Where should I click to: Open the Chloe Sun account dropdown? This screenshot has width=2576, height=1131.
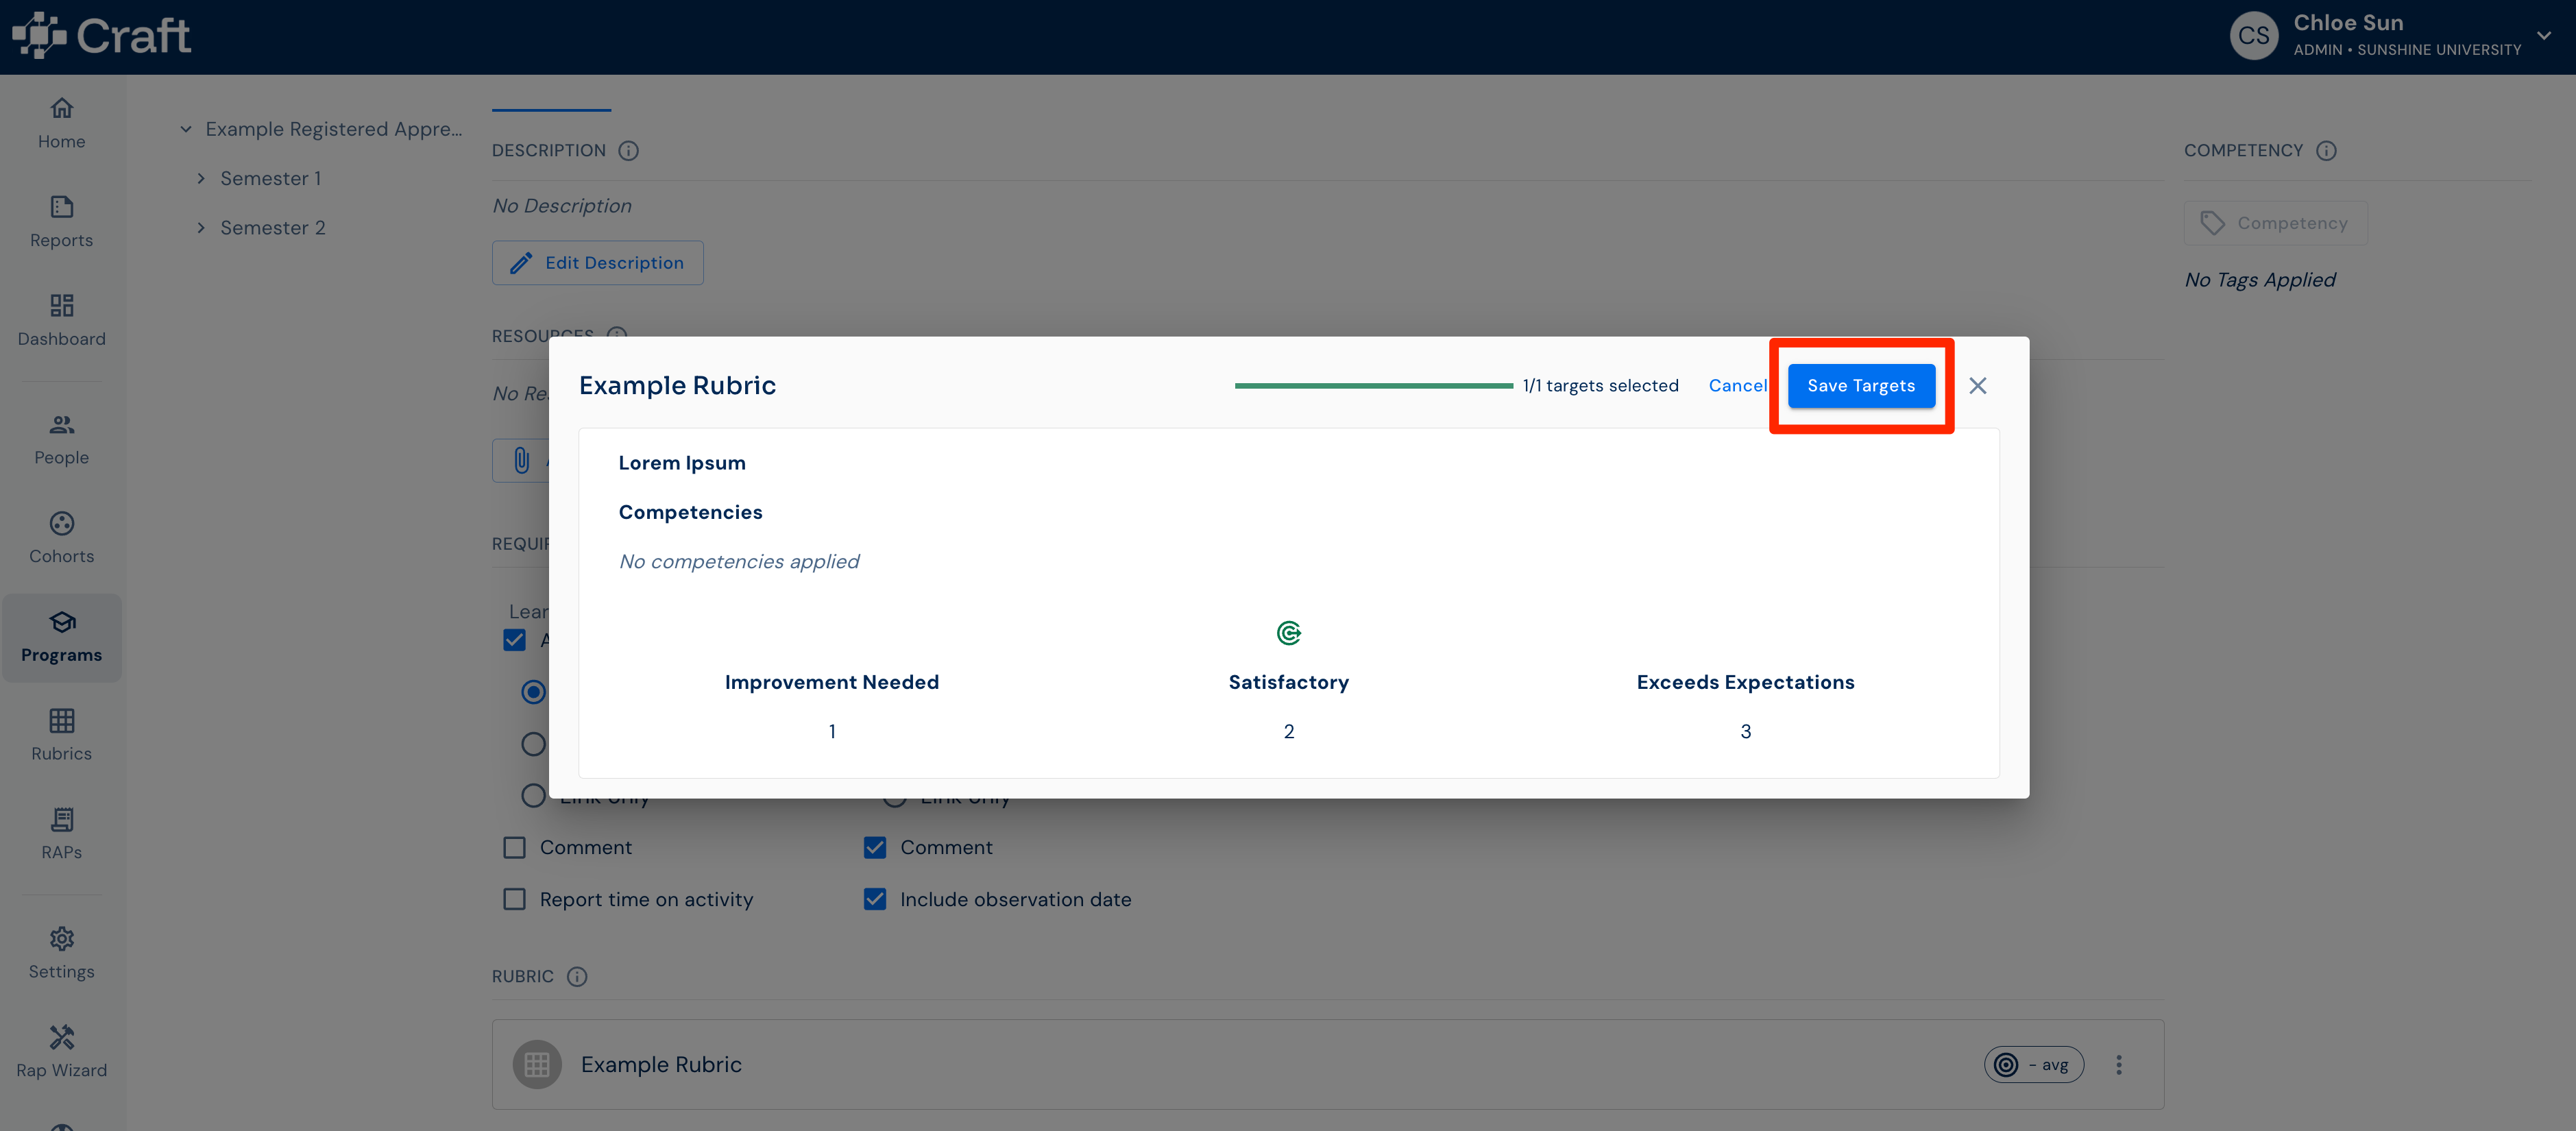pyautogui.click(x=2543, y=36)
